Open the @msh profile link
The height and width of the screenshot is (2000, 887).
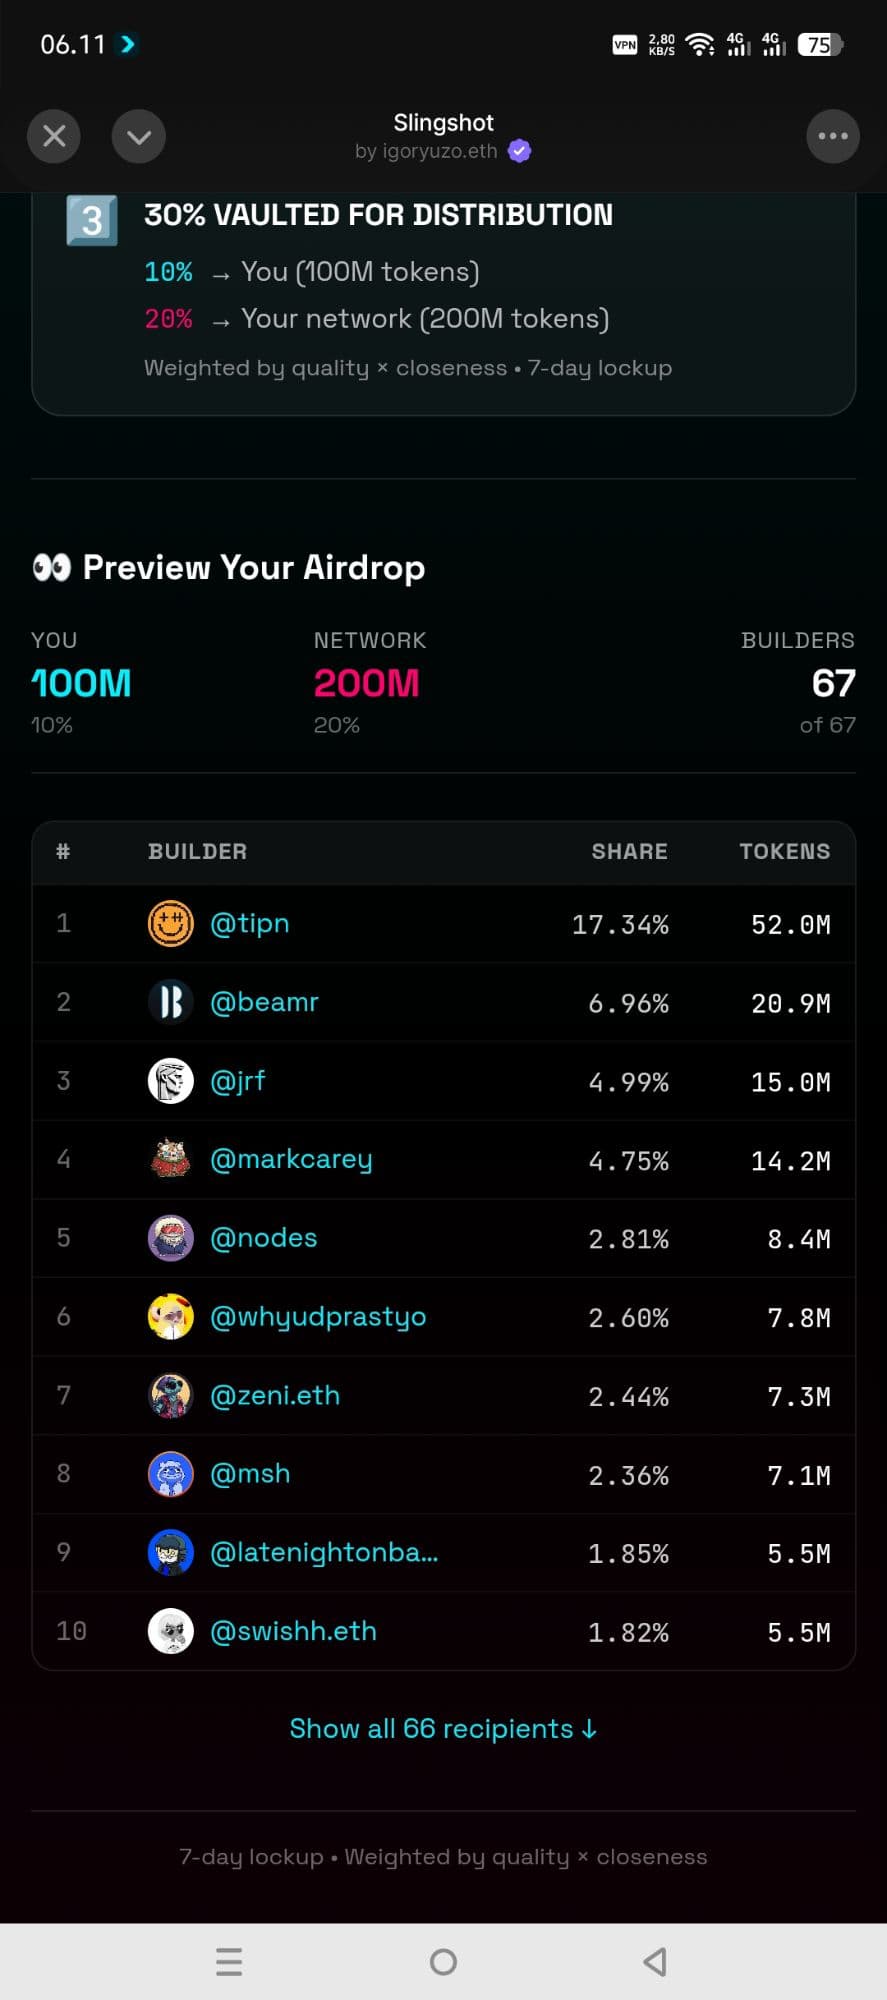[250, 1474]
